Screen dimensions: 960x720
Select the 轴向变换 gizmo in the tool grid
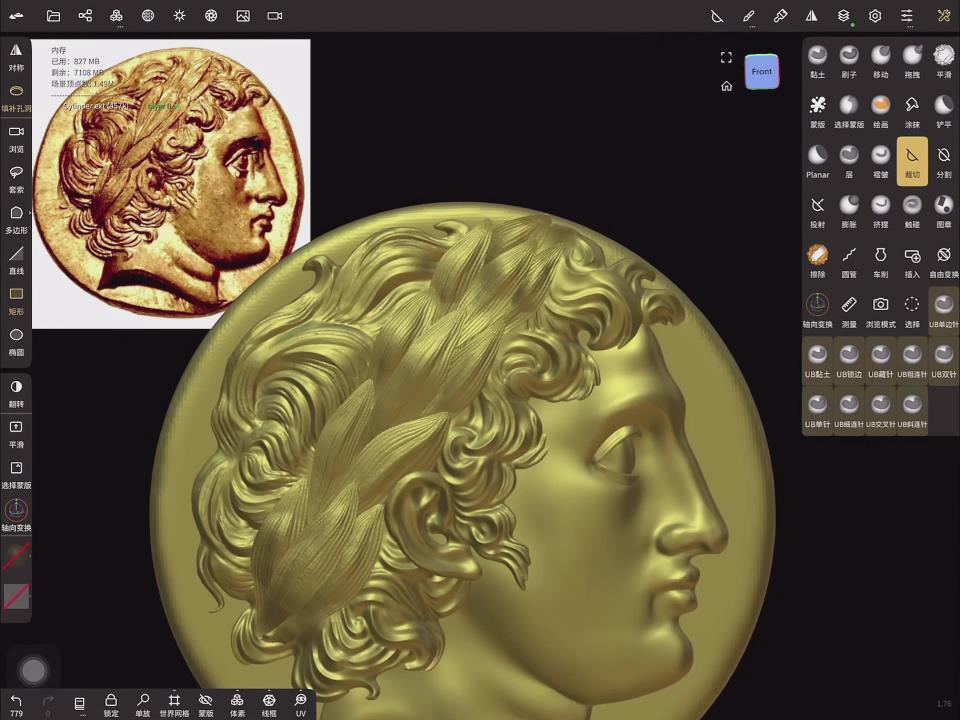pos(817,311)
